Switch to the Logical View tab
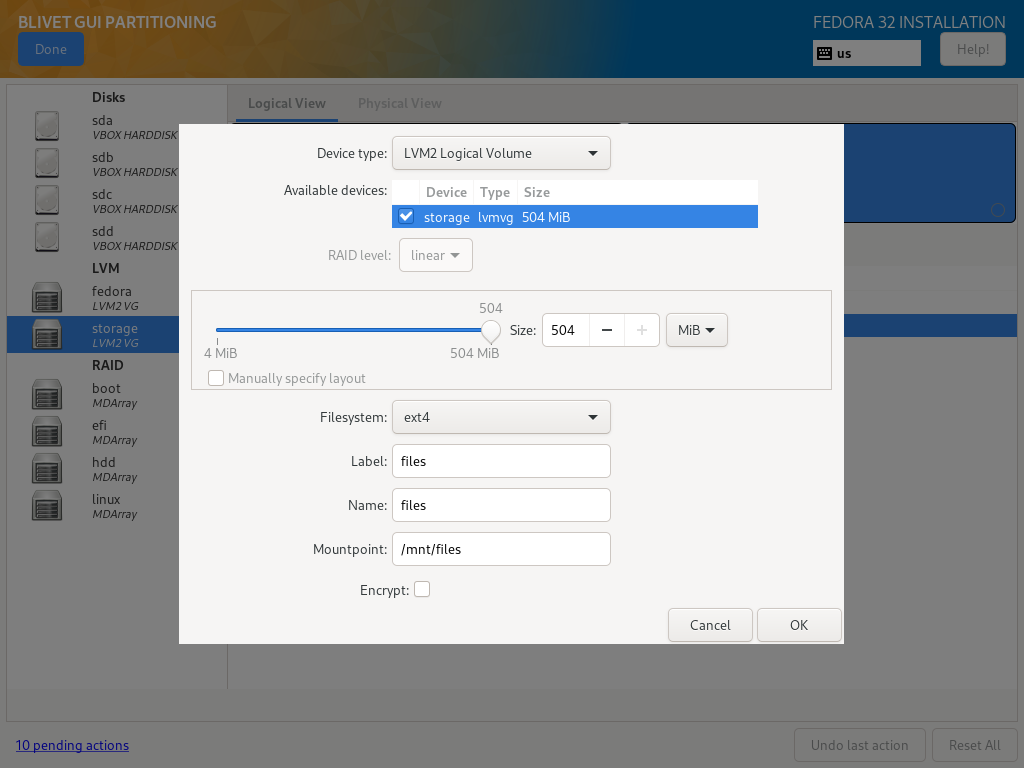The image size is (1024, 768). coord(287,103)
